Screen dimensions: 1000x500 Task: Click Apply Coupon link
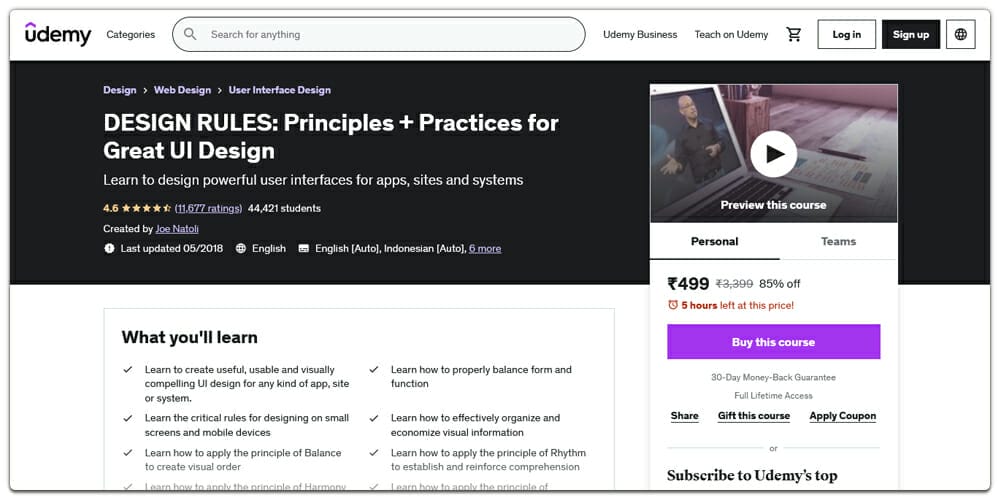click(x=842, y=416)
